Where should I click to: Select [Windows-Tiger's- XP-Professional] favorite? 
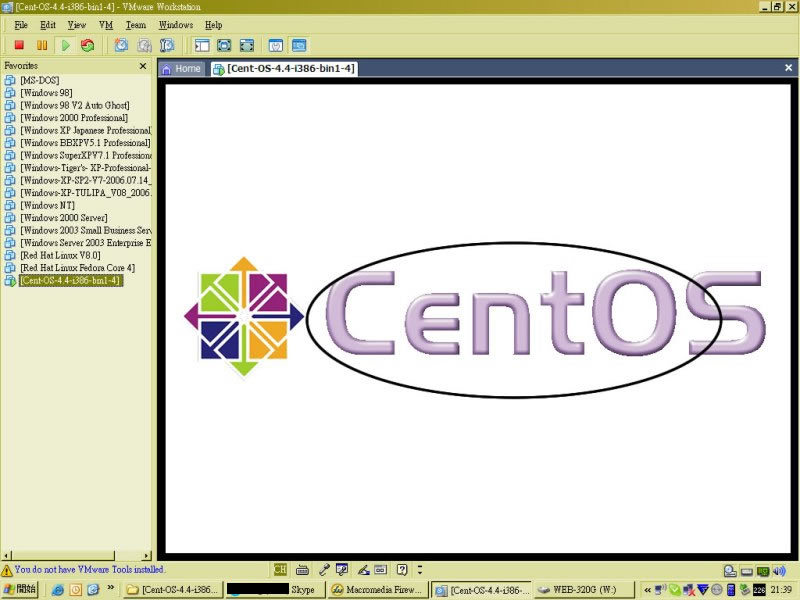[x=78, y=168]
